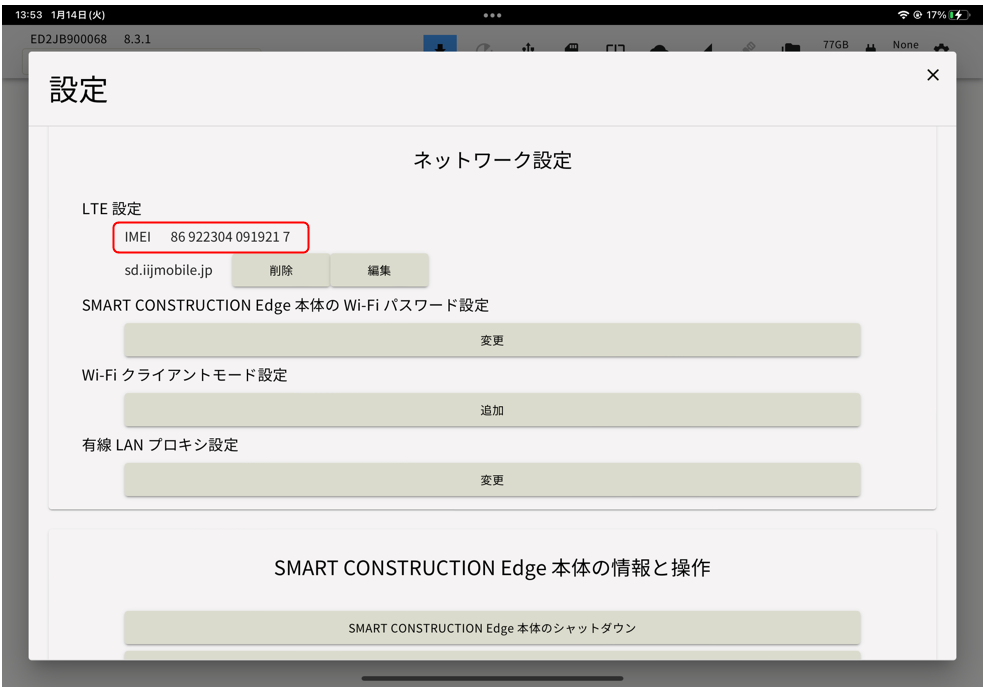Screen dimensions: 993x695
Task: Tap the cloud icon in top toolbar
Action: [x=660, y=47]
